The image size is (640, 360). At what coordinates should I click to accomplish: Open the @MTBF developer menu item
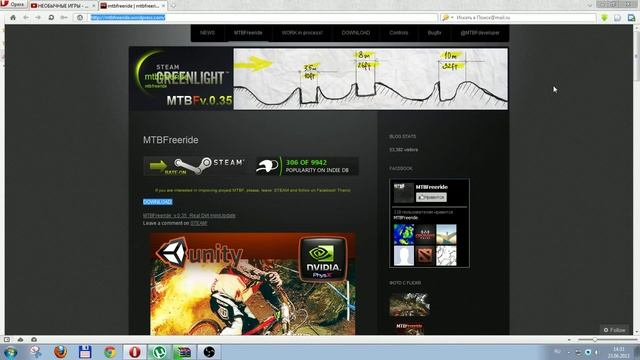pos(480,33)
